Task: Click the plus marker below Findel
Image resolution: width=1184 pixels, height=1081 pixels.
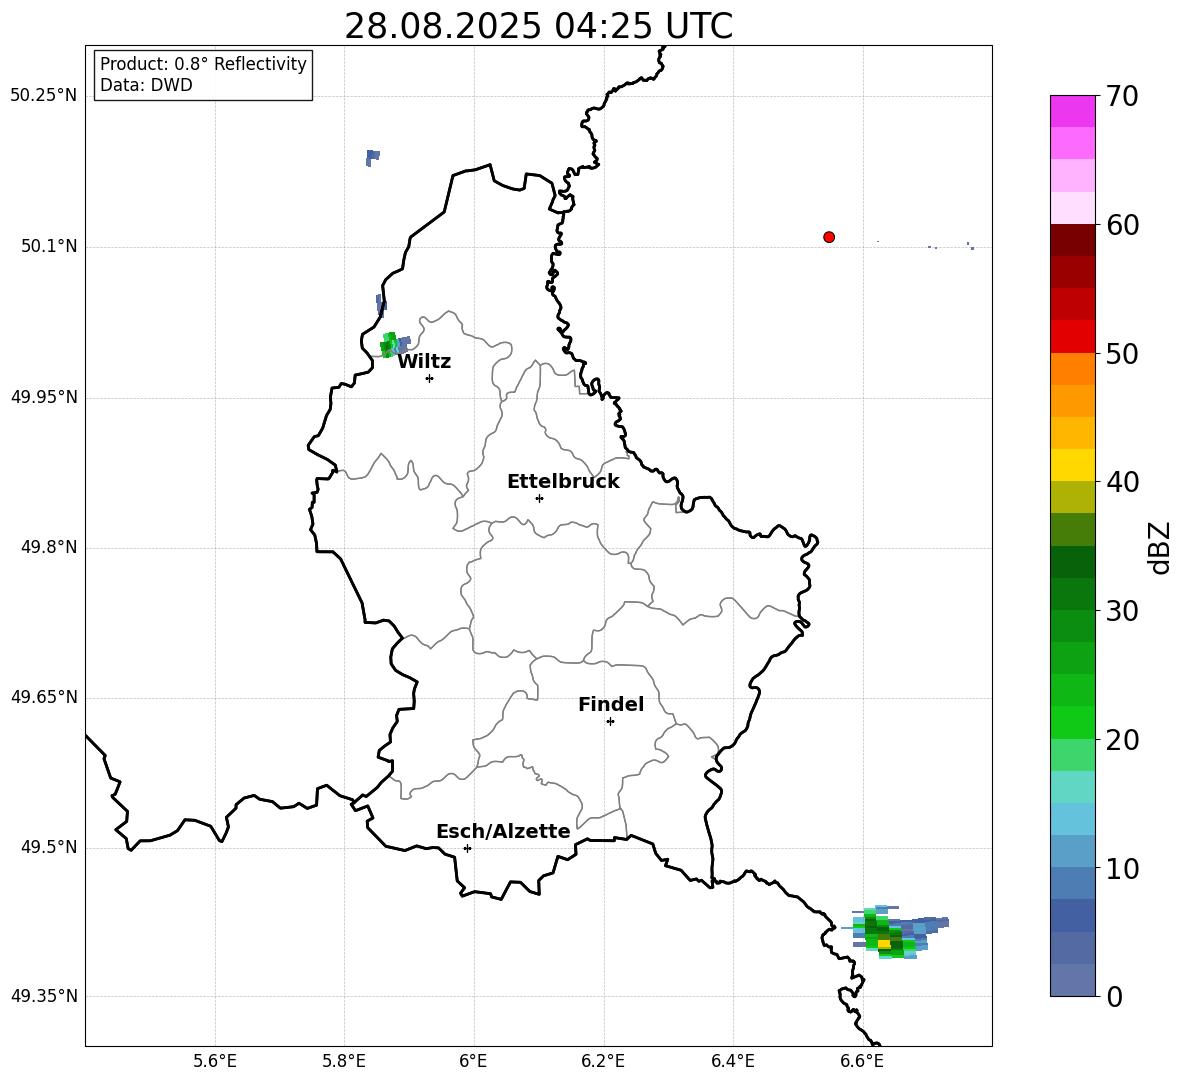Action: 610,722
